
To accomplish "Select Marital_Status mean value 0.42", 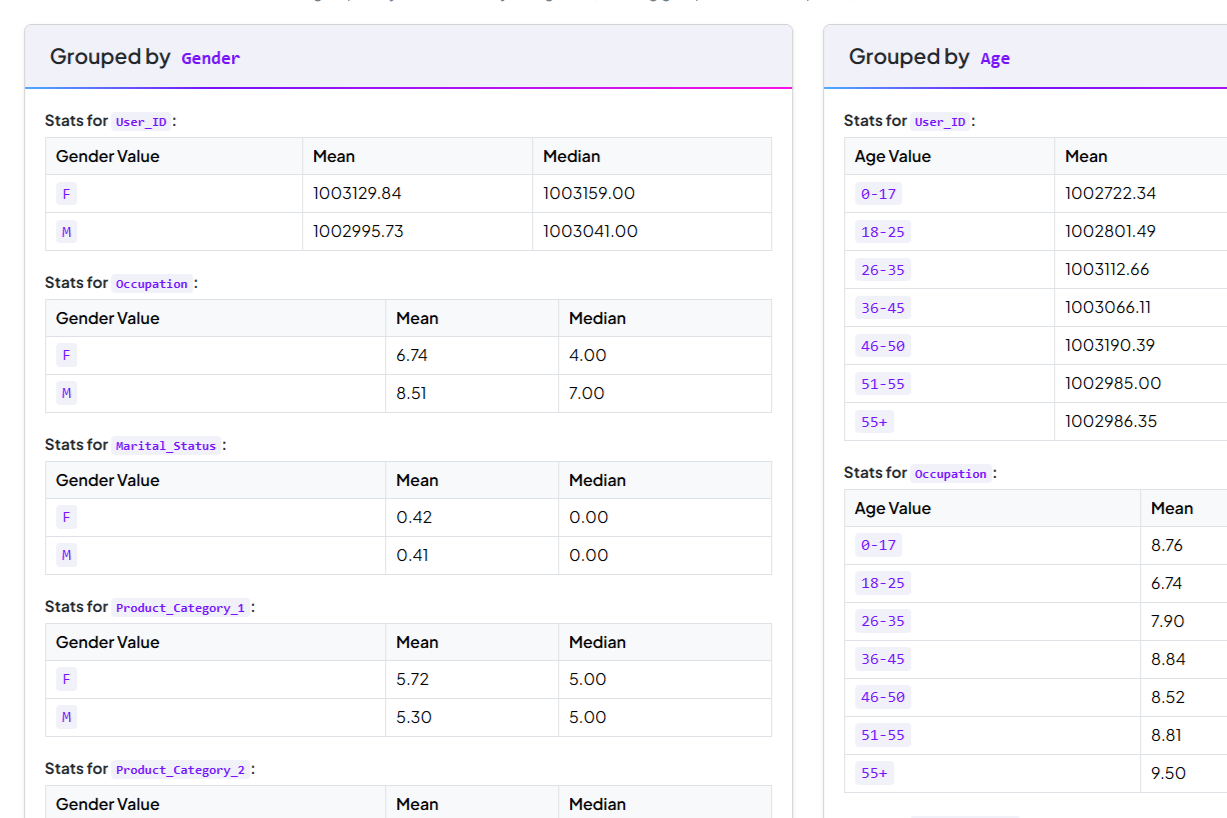I will [x=414, y=517].
